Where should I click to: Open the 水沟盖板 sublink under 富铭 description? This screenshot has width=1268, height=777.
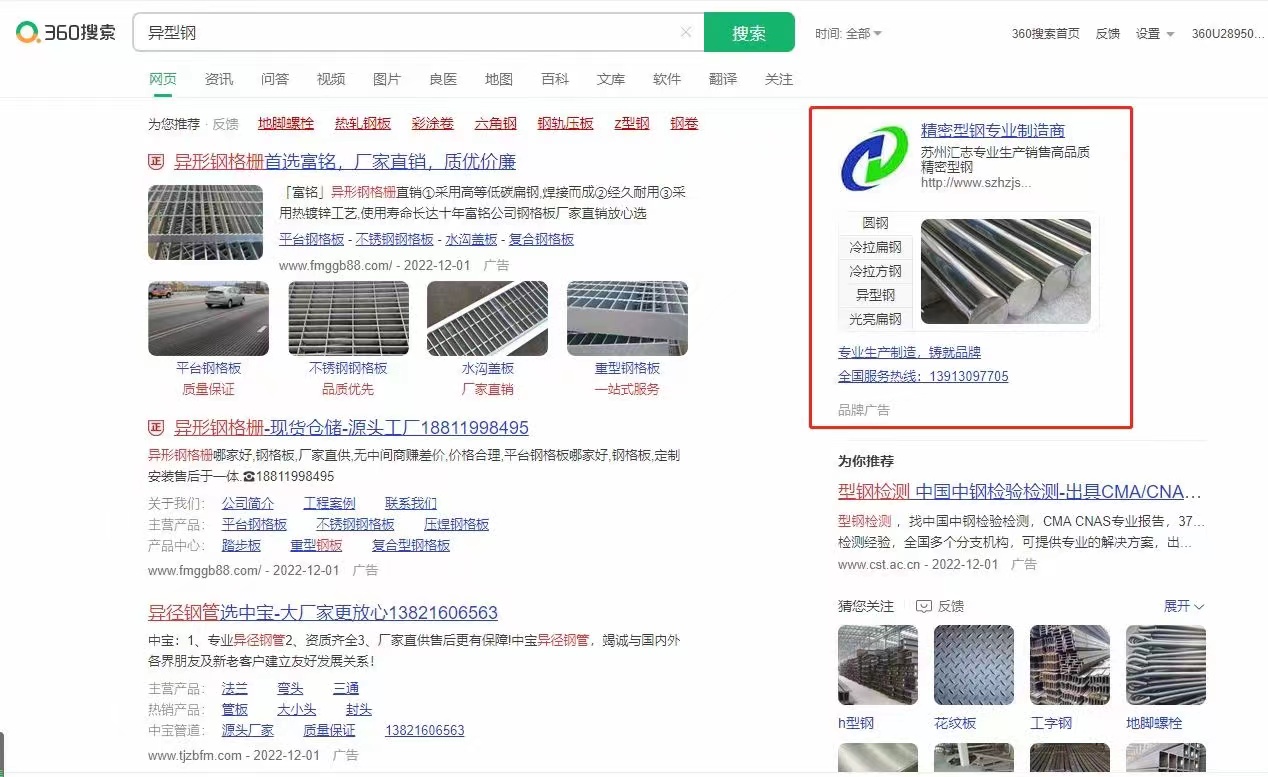pos(471,239)
